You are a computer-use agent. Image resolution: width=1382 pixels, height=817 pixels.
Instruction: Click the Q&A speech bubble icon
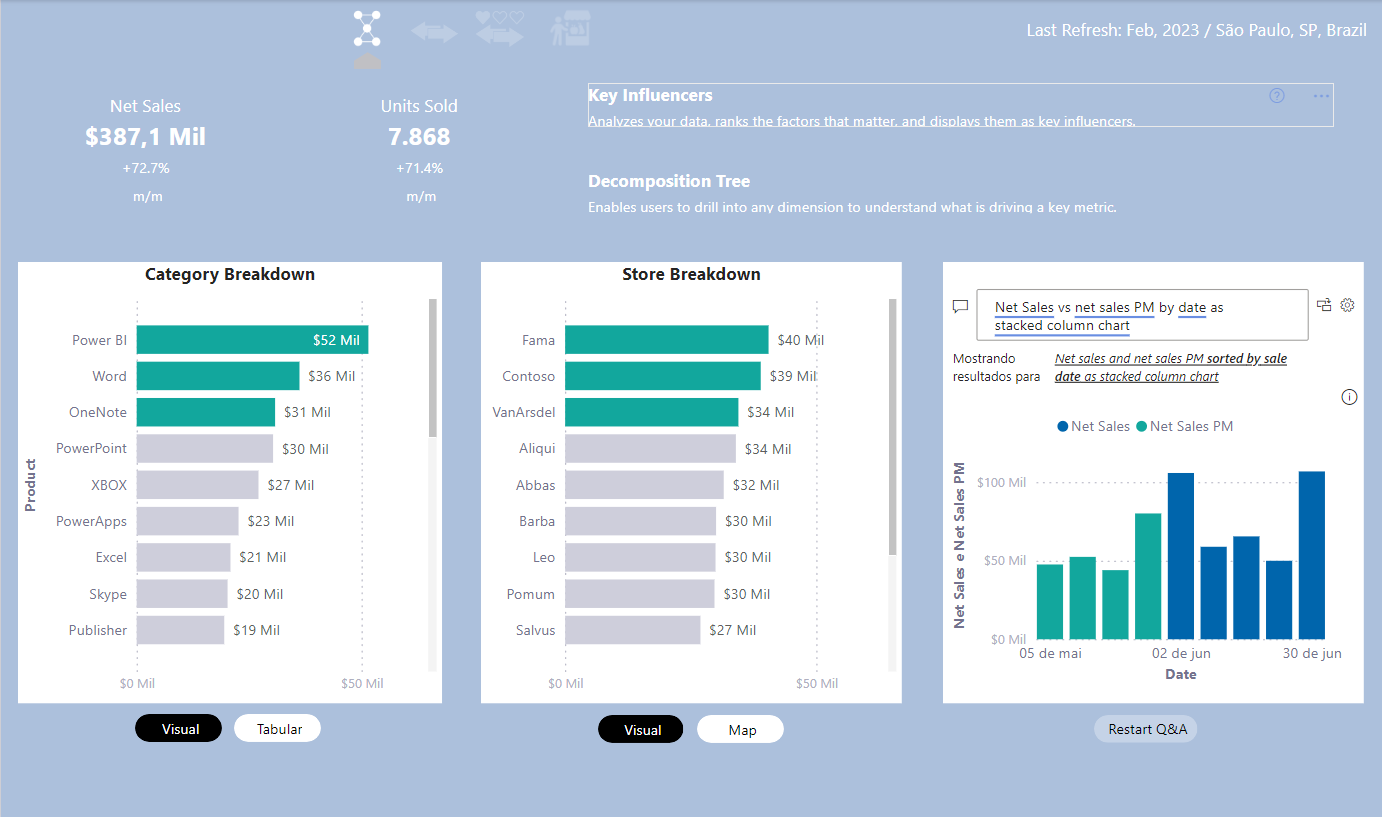coord(960,306)
